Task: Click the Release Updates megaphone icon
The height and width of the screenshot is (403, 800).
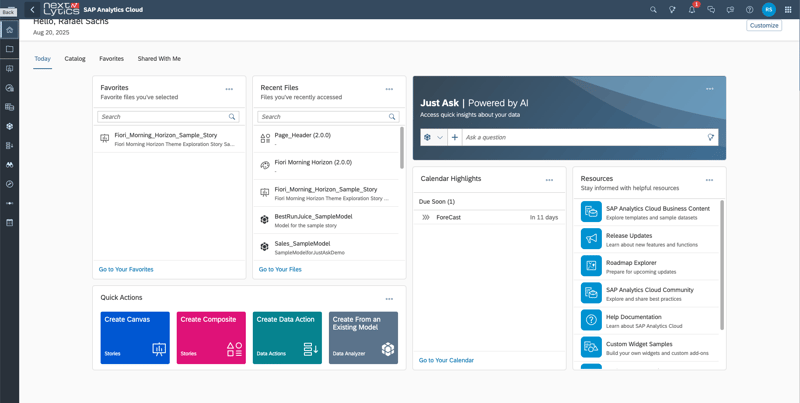Action: point(591,239)
